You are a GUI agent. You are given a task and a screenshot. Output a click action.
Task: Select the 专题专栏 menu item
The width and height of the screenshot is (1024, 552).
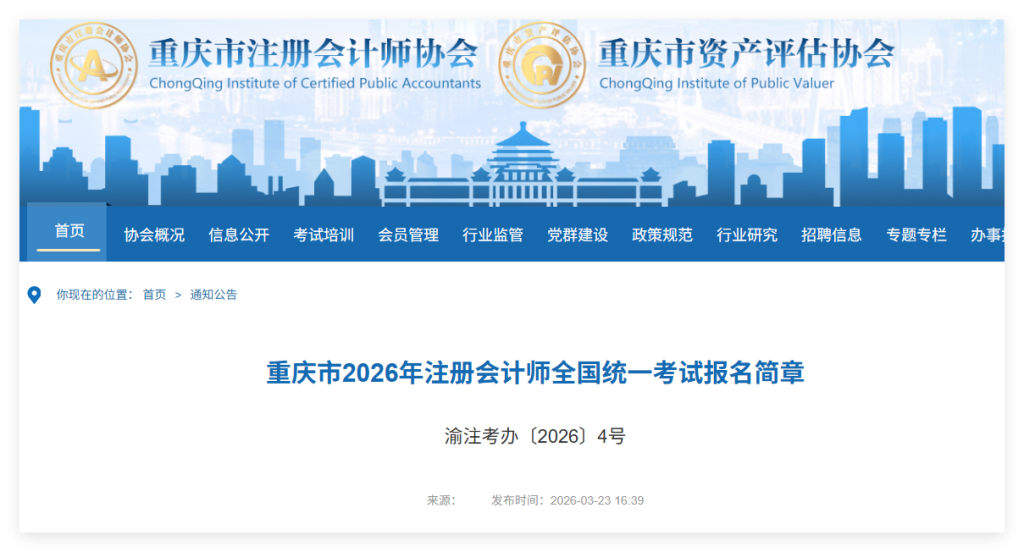click(916, 235)
